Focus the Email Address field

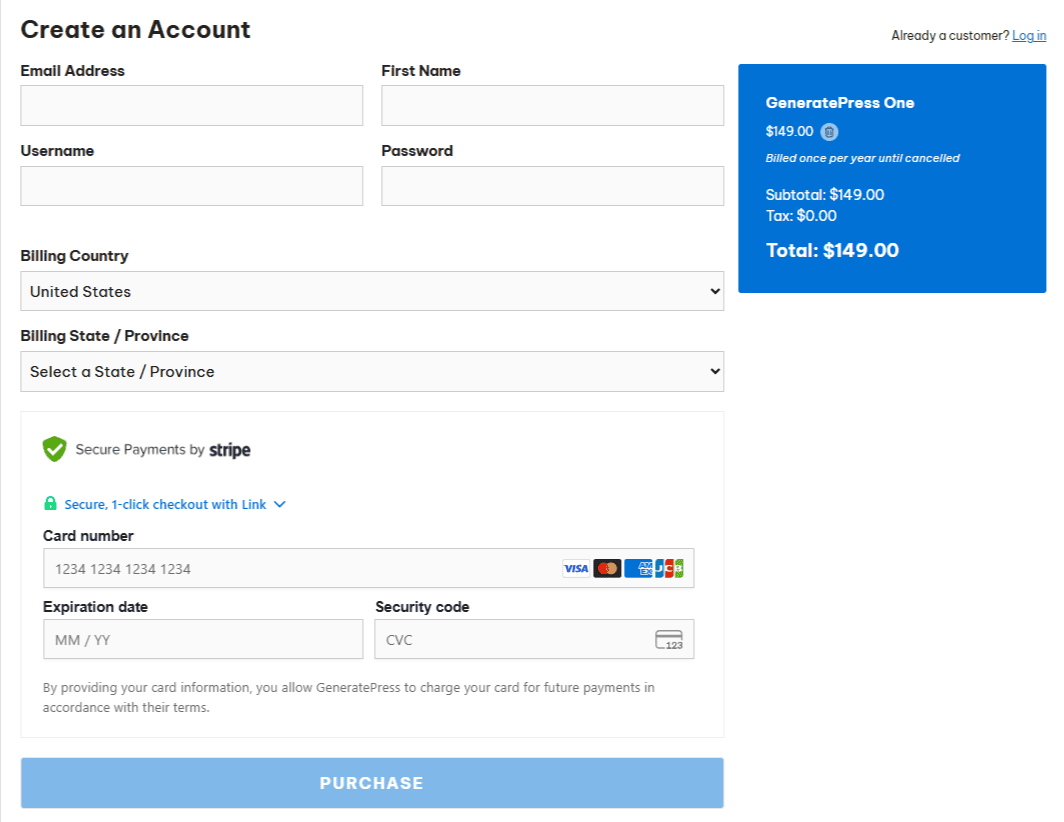coord(191,105)
